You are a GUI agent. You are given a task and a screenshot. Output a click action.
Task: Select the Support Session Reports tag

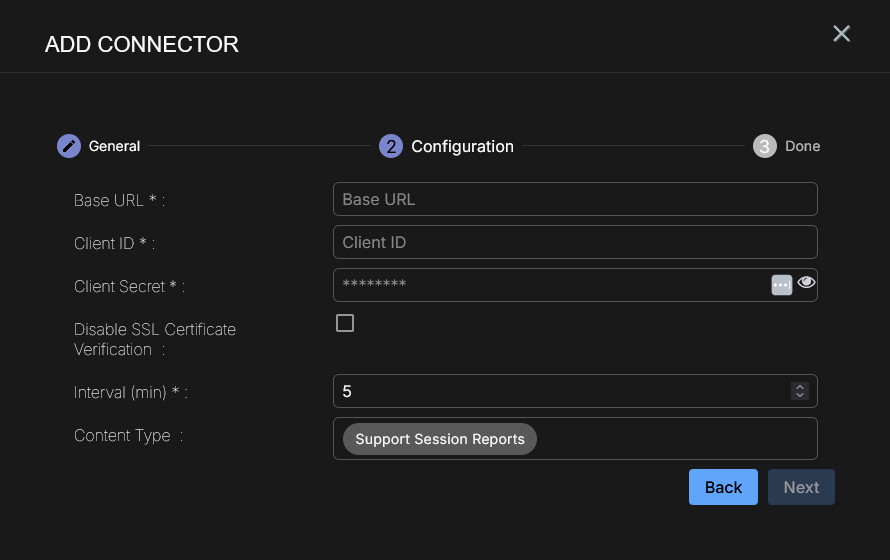pyautogui.click(x=440, y=439)
